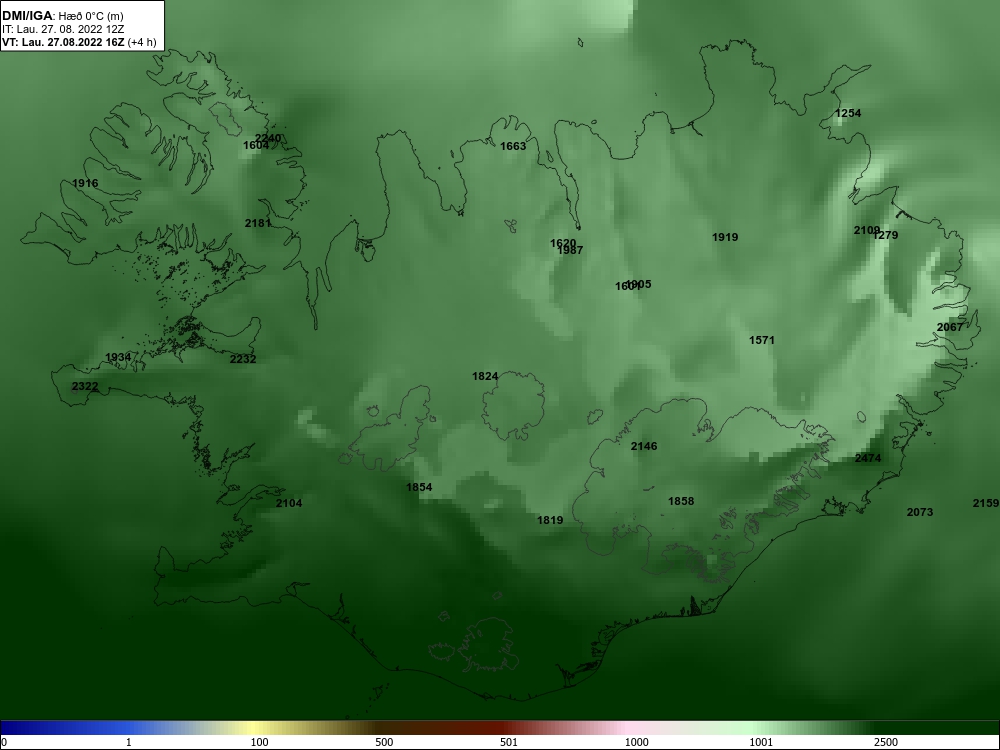Click the 2104 value in the southwest

[289, 503]
